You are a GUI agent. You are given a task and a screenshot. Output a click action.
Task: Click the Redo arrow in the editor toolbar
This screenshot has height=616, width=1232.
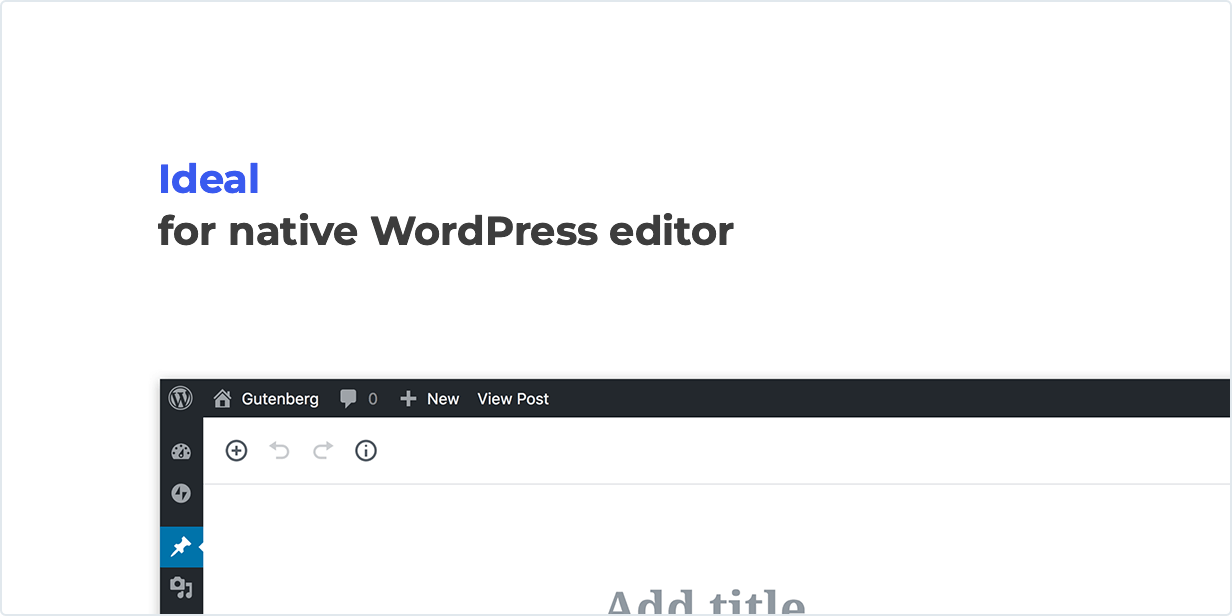tap(322, 451)
